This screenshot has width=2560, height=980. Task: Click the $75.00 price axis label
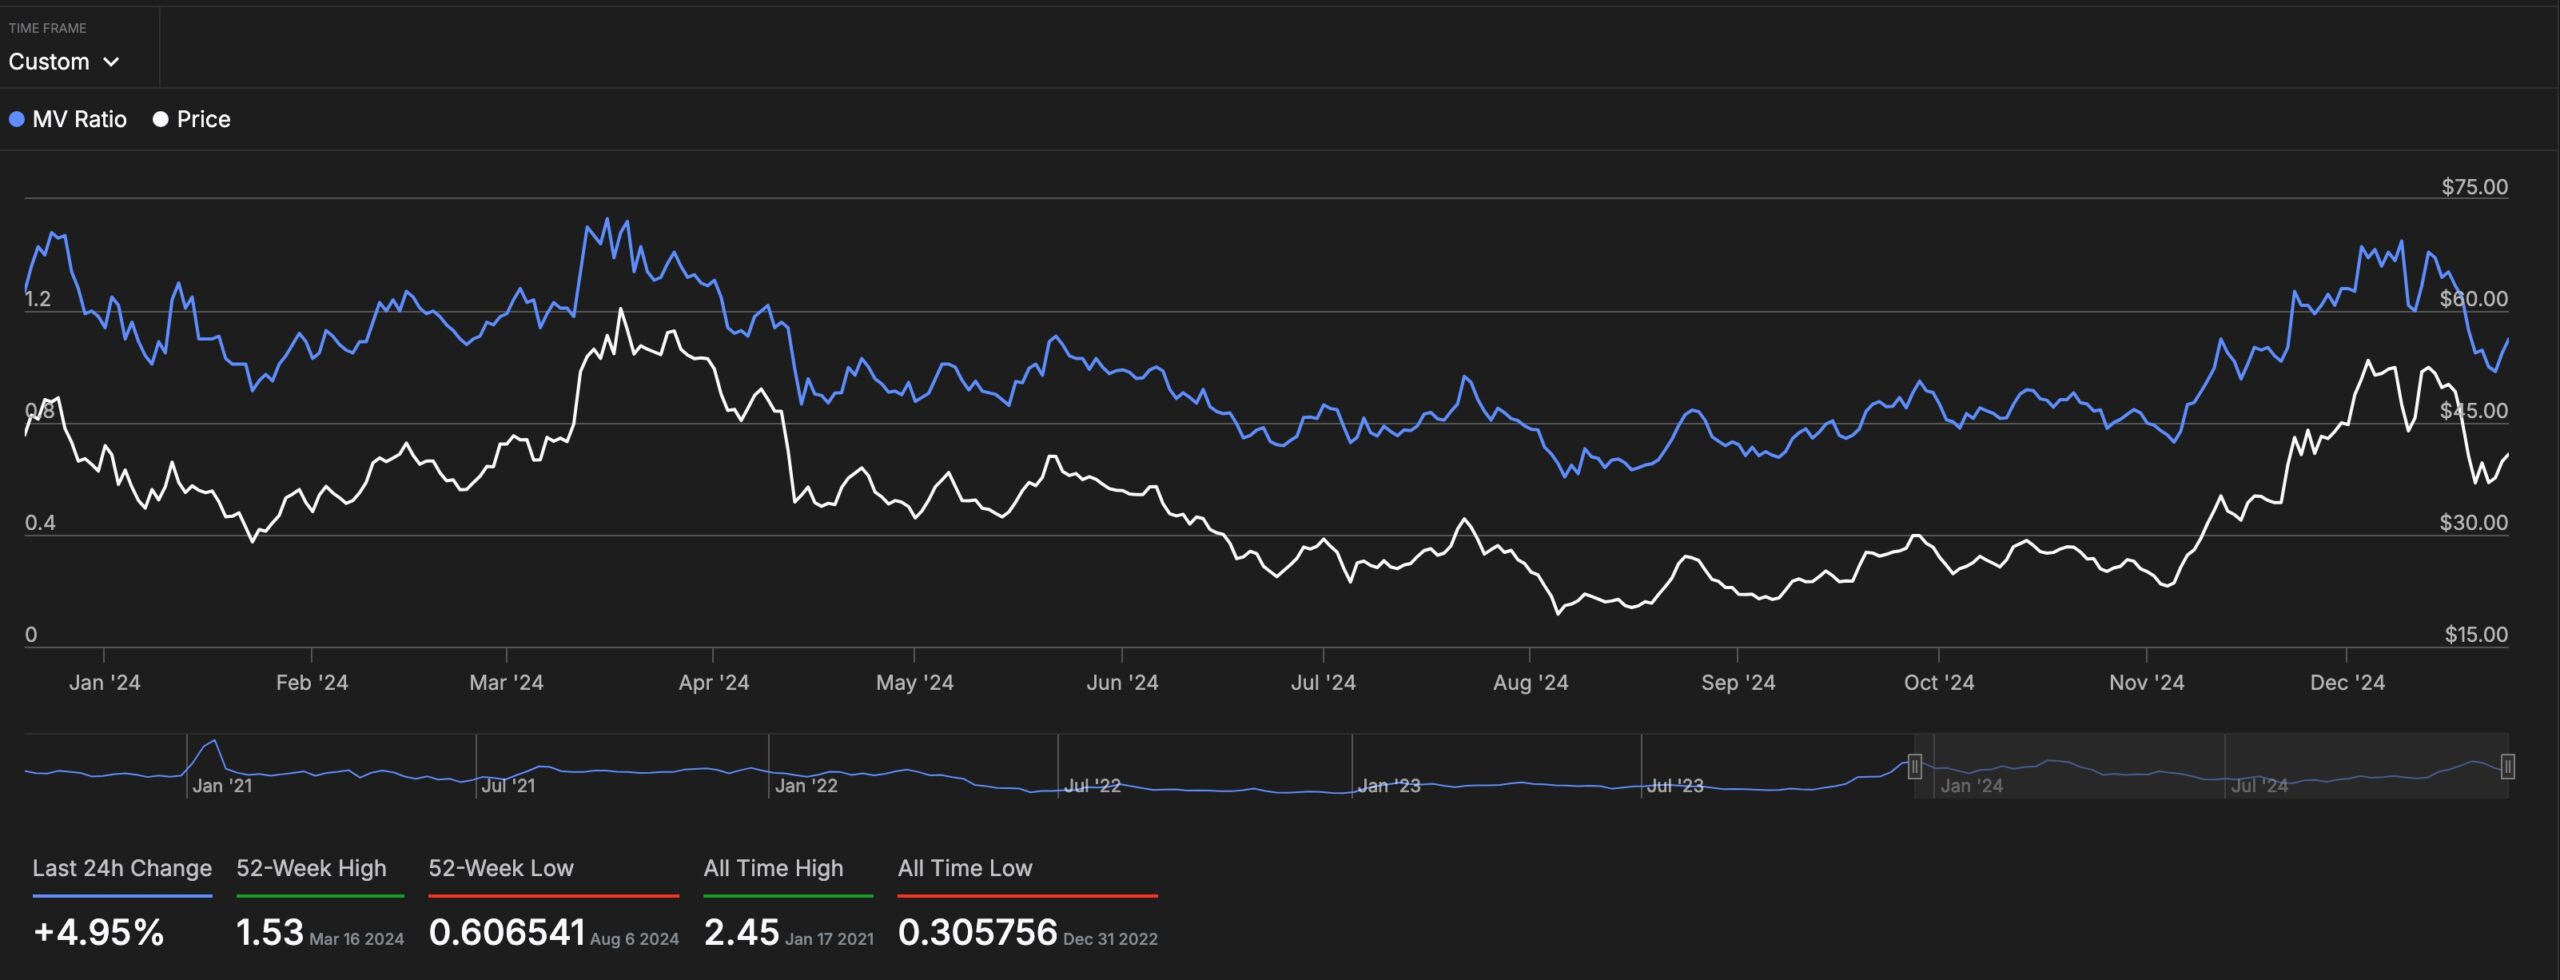click(2474, 186)
